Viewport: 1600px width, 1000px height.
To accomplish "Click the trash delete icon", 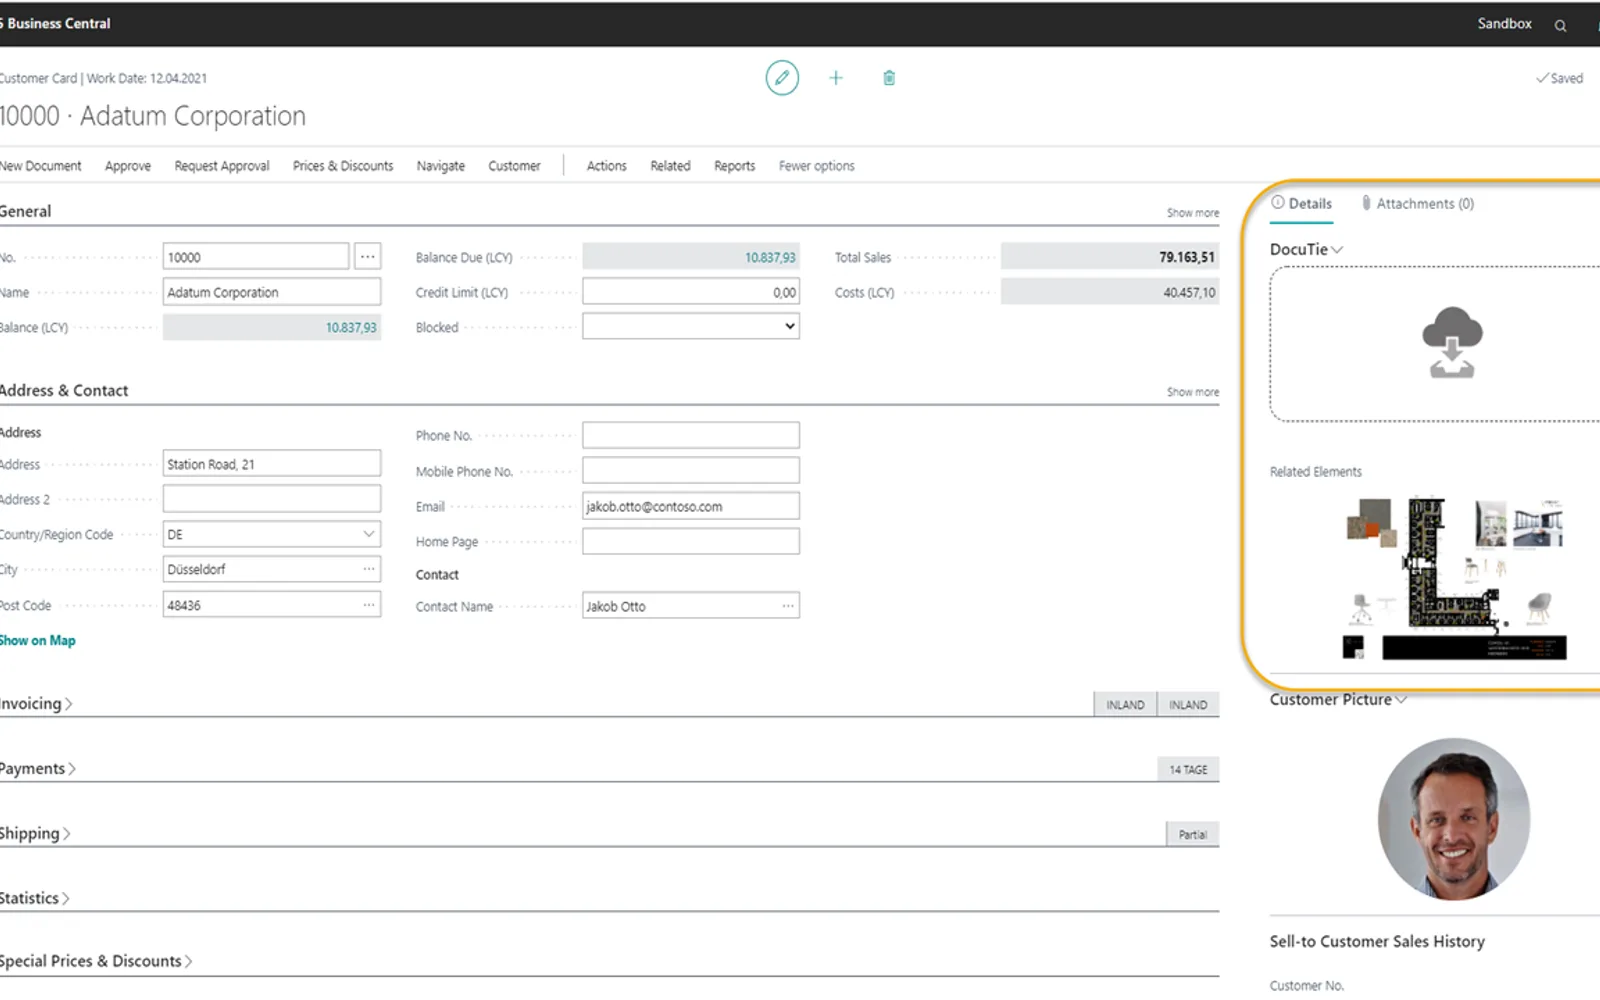I will tap(889, 78).
